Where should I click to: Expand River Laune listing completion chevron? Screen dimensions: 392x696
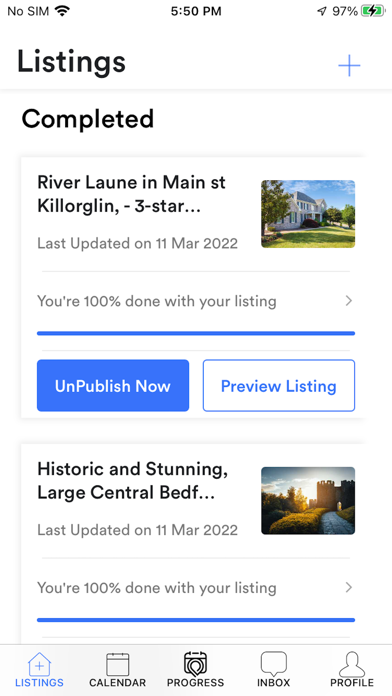point(349,301)
